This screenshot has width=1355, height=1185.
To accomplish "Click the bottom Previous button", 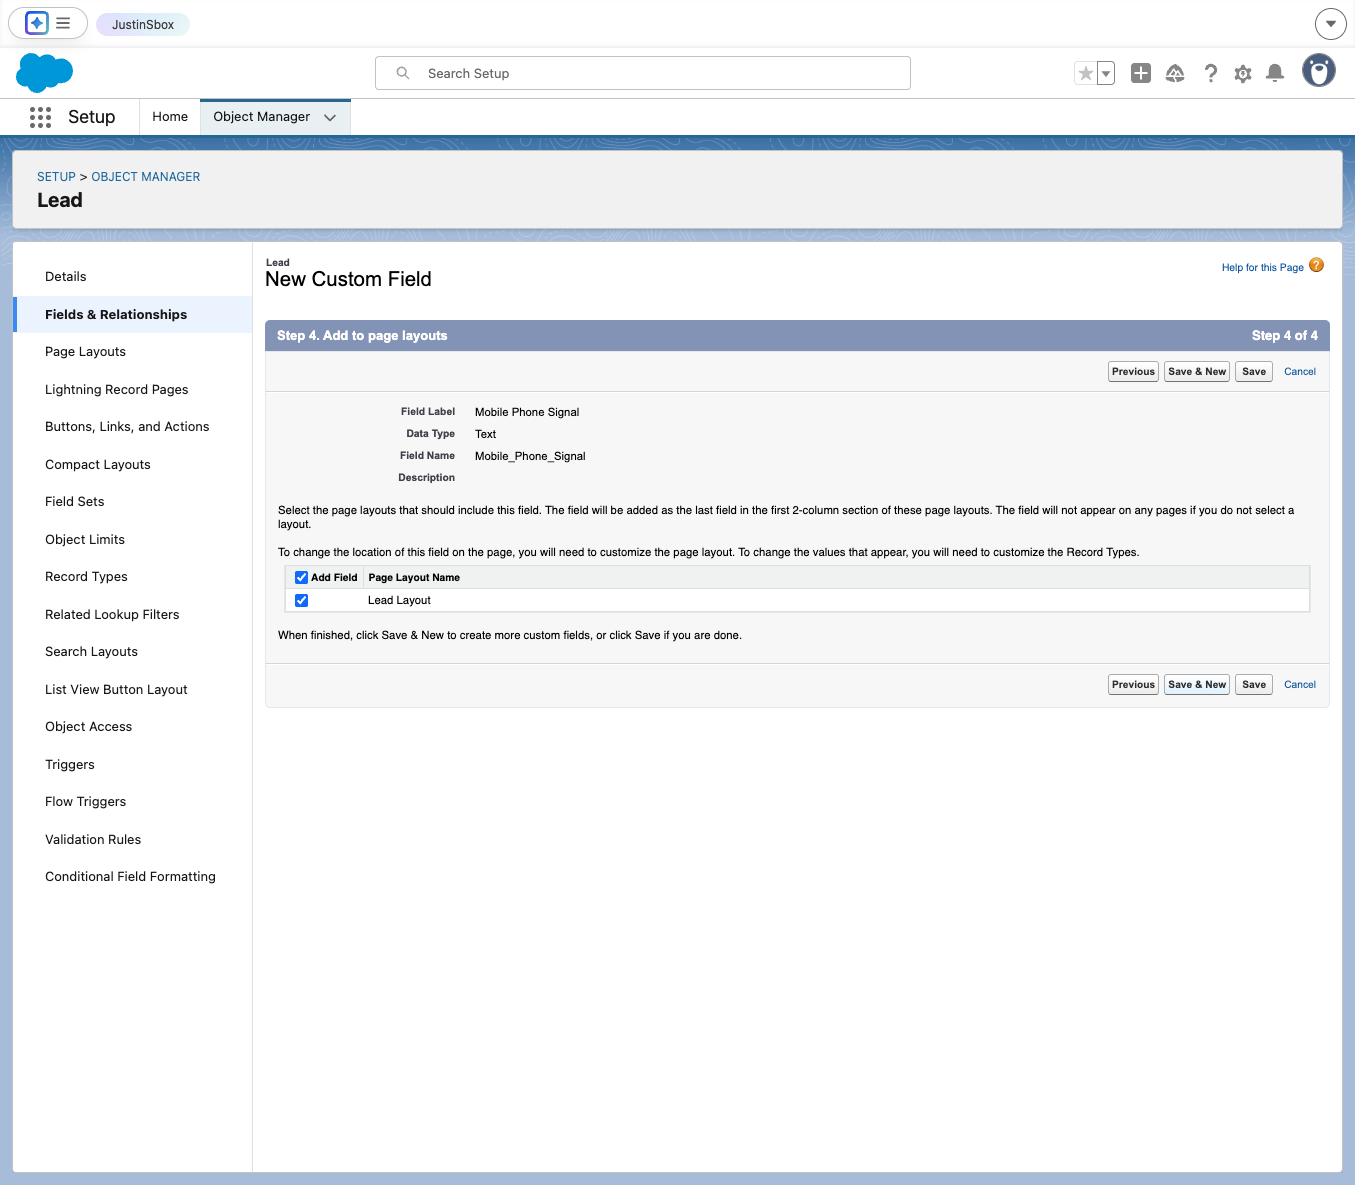I will [1133, 684].
